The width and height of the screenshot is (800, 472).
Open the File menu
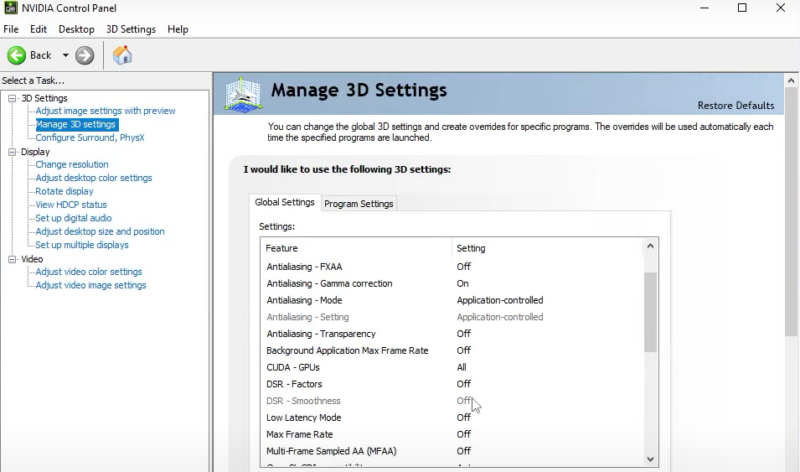(11, 29)
